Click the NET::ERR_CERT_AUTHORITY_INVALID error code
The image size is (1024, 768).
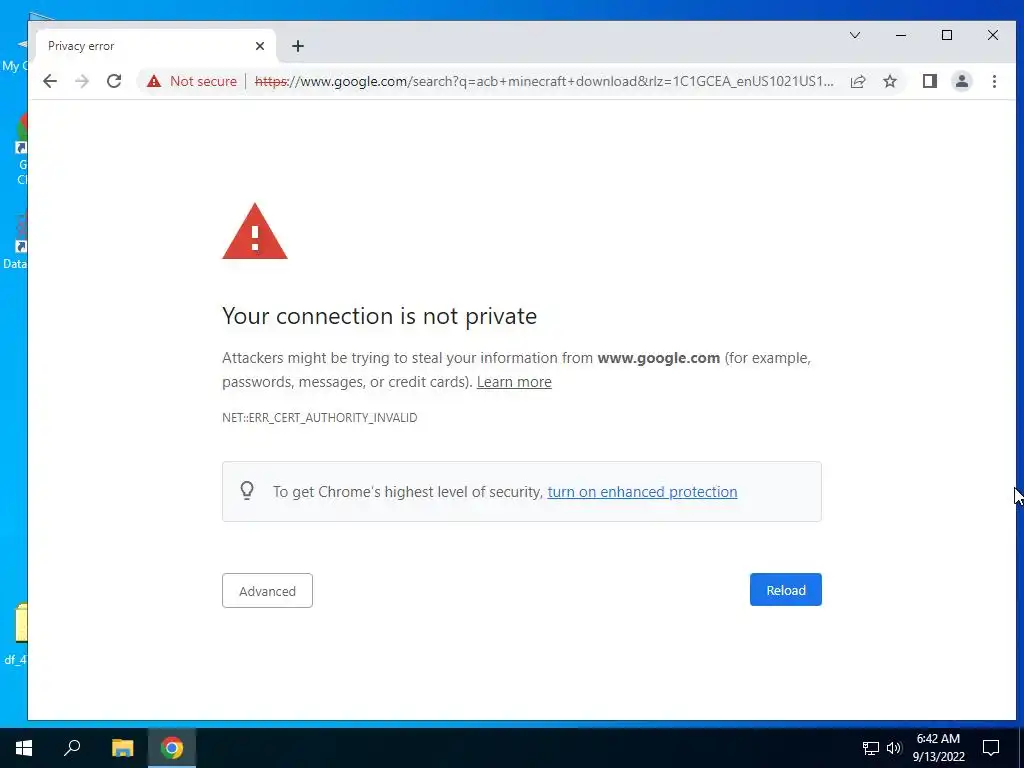coord(319,417)
